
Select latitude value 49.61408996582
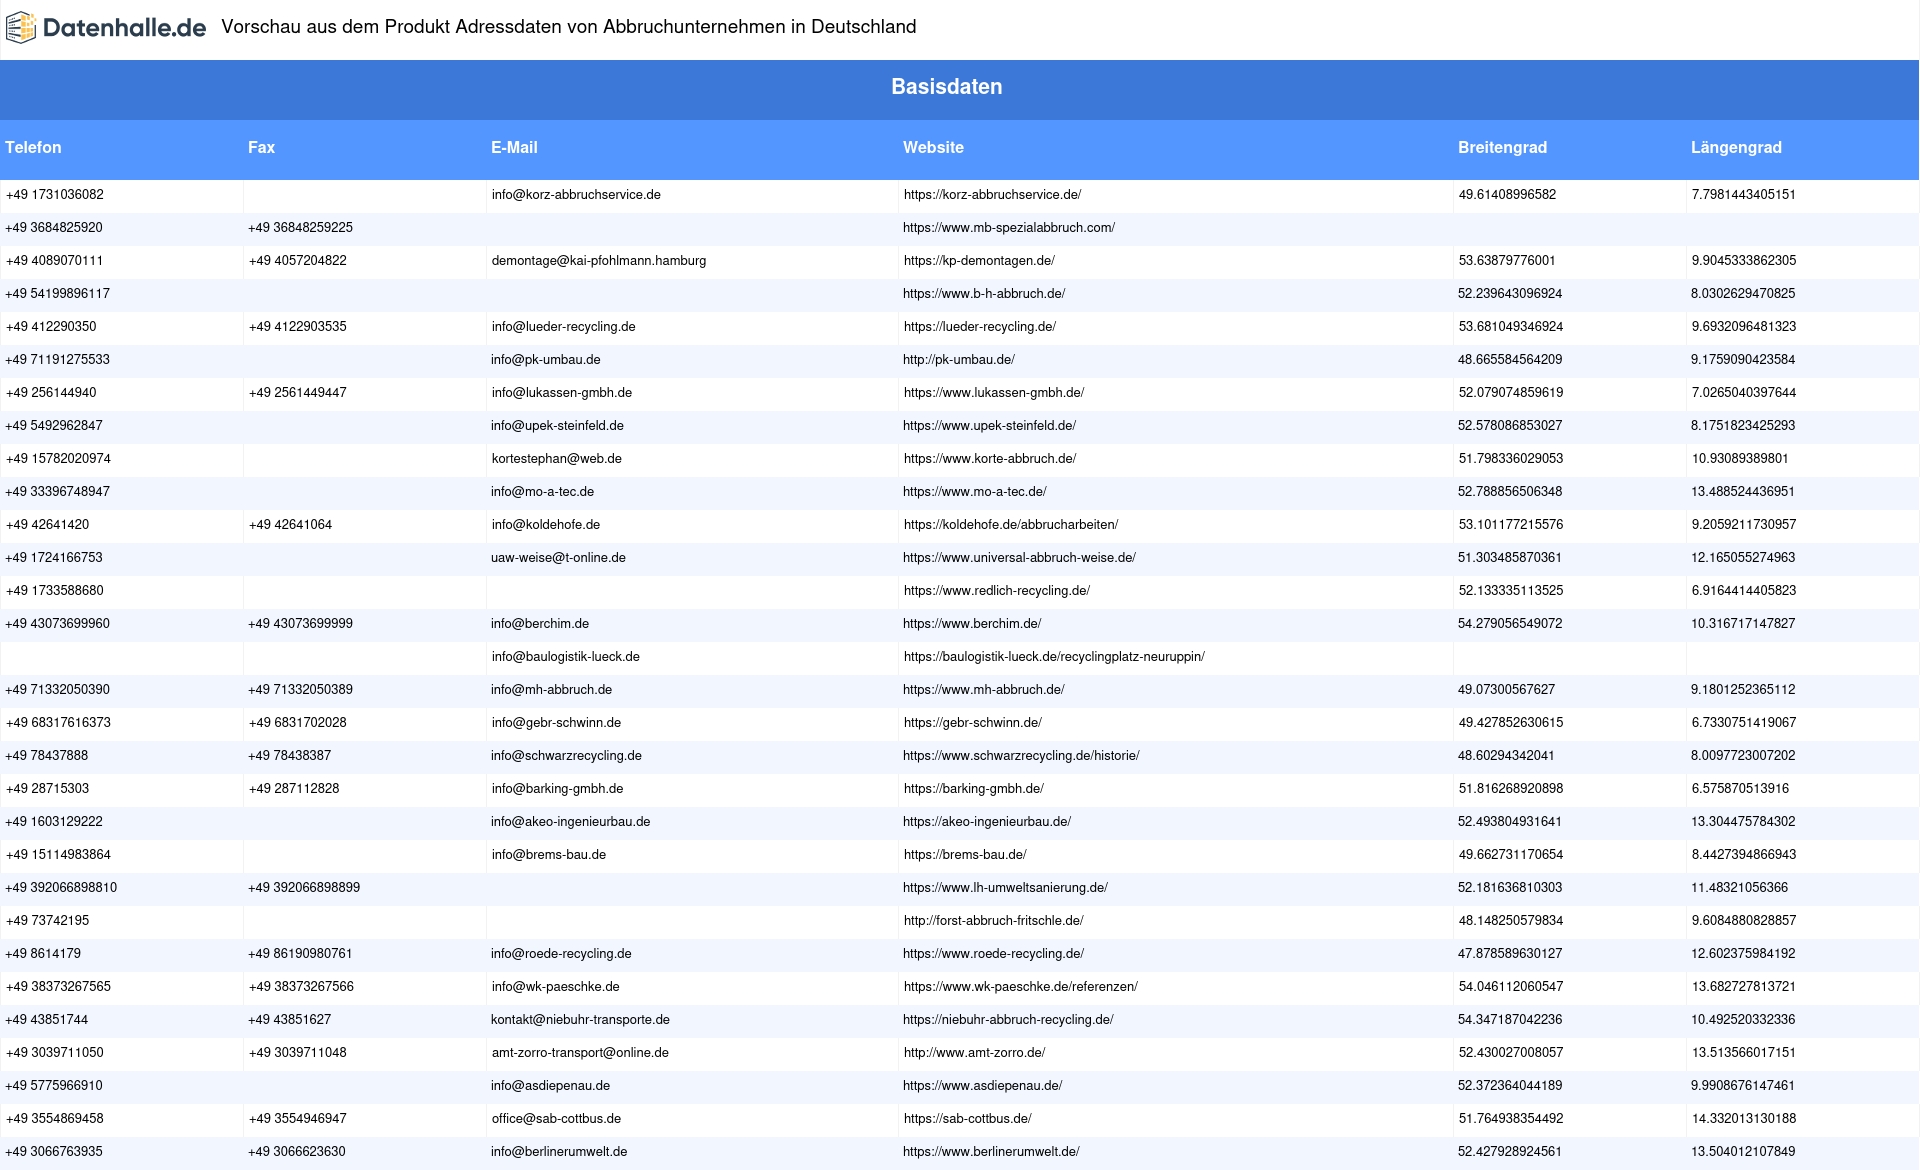click(1507, 195)
